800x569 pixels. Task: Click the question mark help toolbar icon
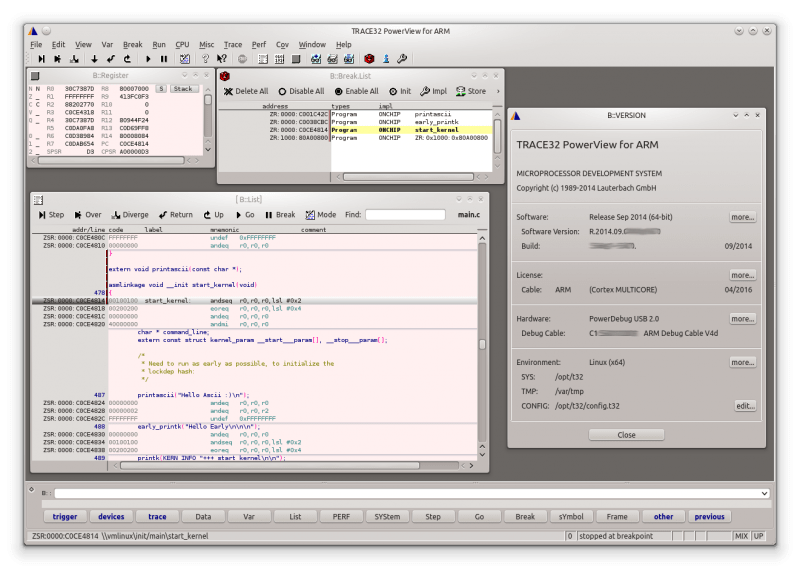(x=205, y=59)
